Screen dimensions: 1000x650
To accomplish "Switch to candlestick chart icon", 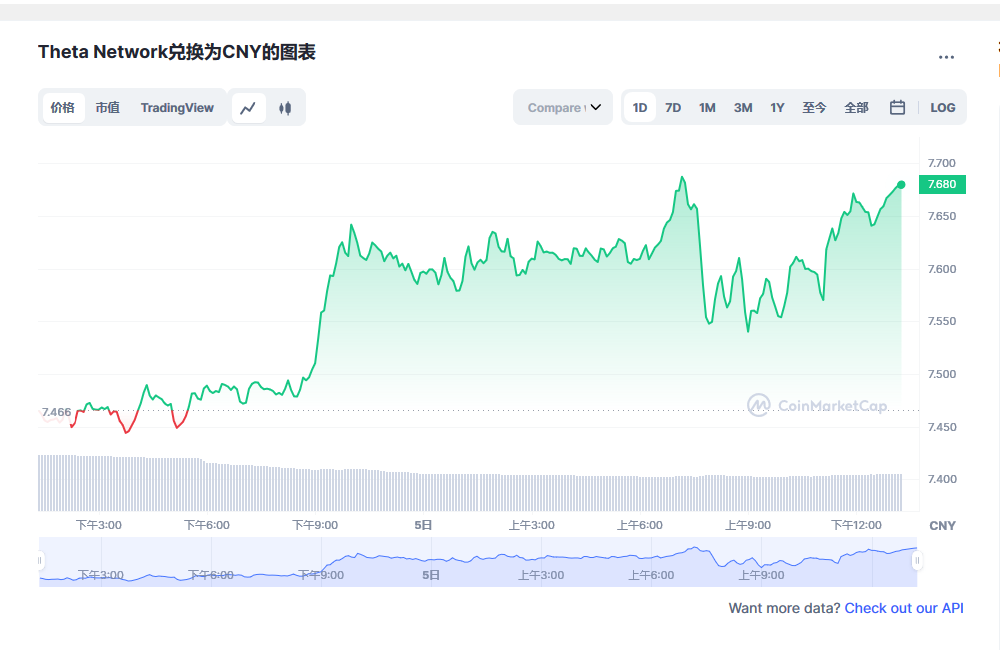I will pyautogui.click(x=285, y=108).
